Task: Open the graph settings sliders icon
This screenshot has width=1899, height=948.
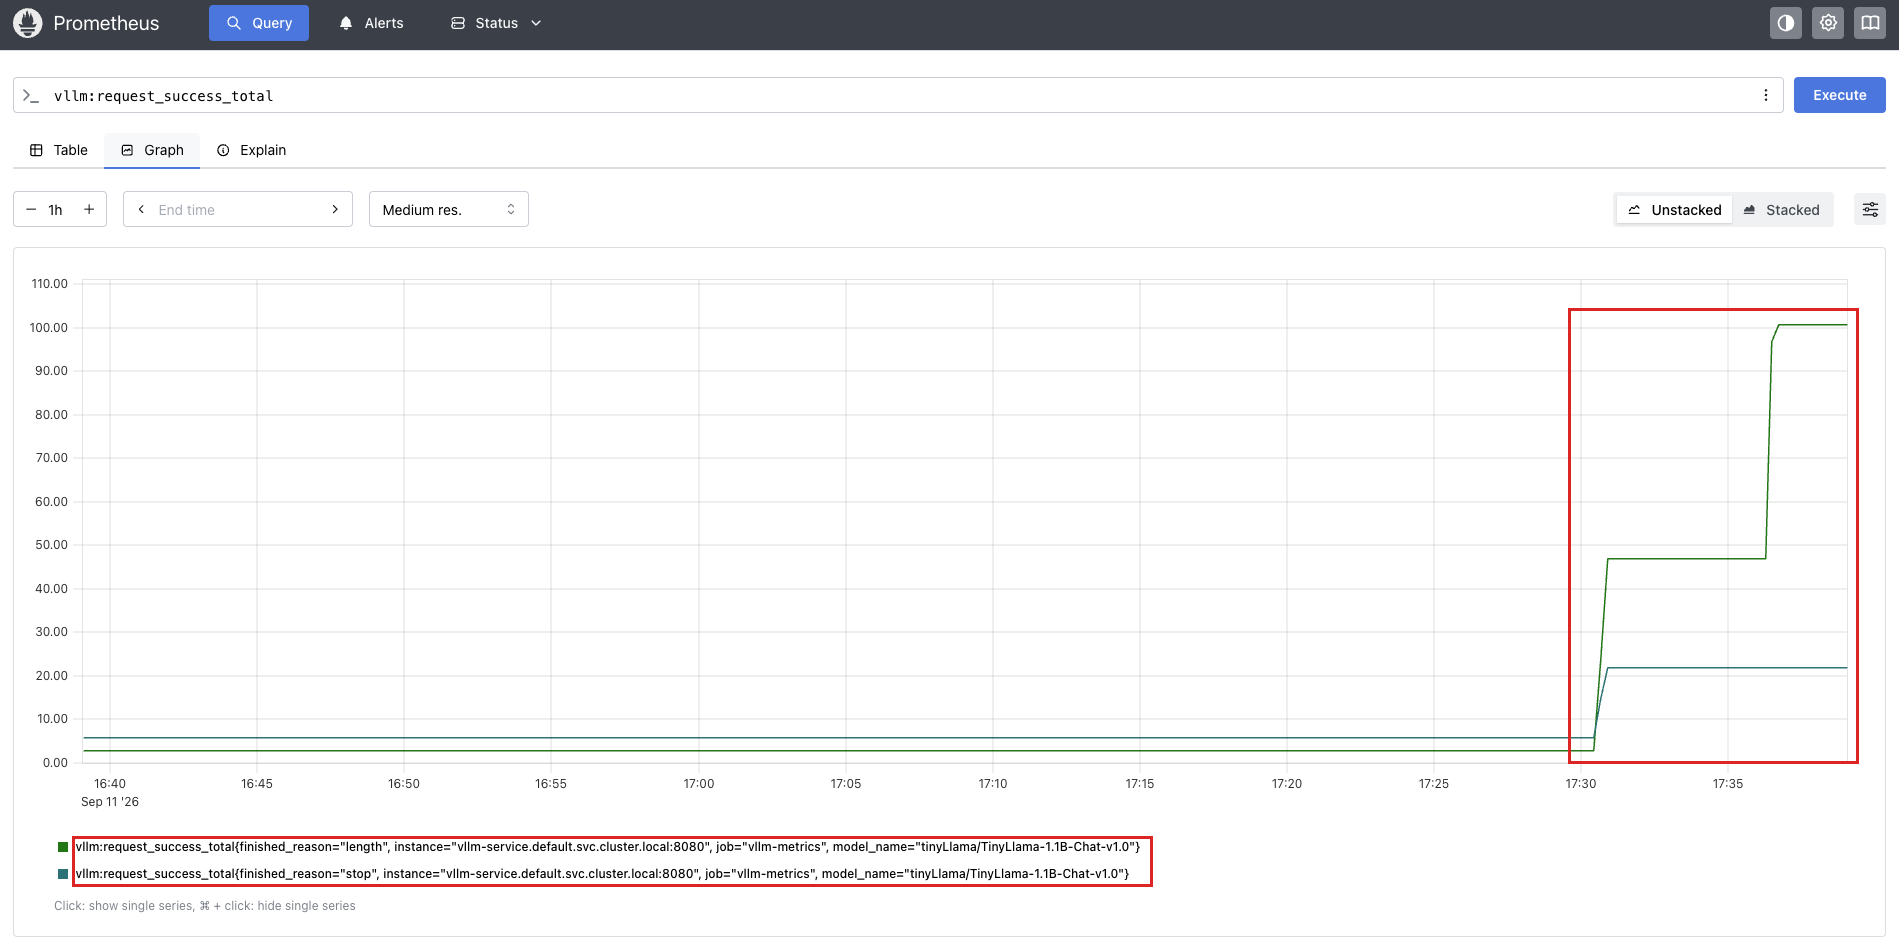Action: click(1870, 210)
